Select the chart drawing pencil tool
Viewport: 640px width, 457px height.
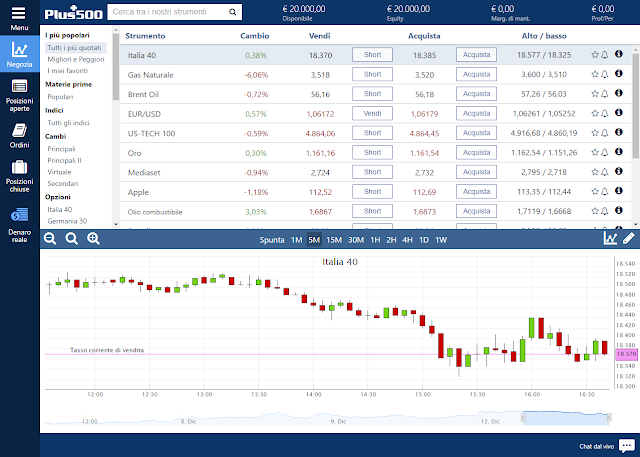[x=629, y=238]
